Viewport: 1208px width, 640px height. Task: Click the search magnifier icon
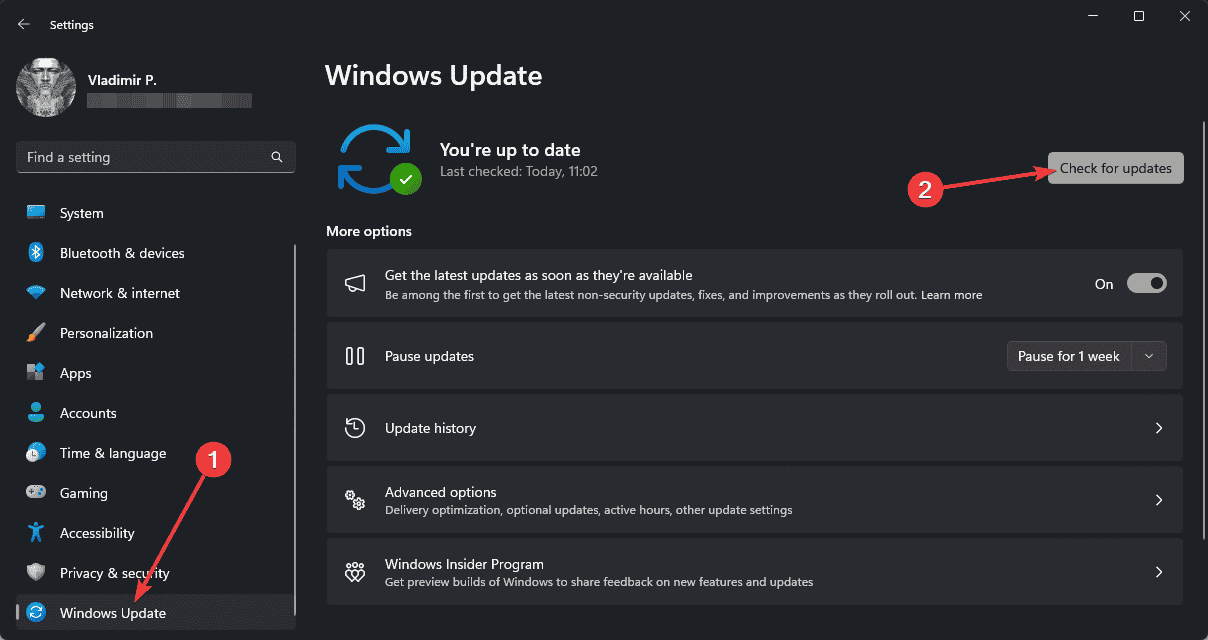(277, 157)
